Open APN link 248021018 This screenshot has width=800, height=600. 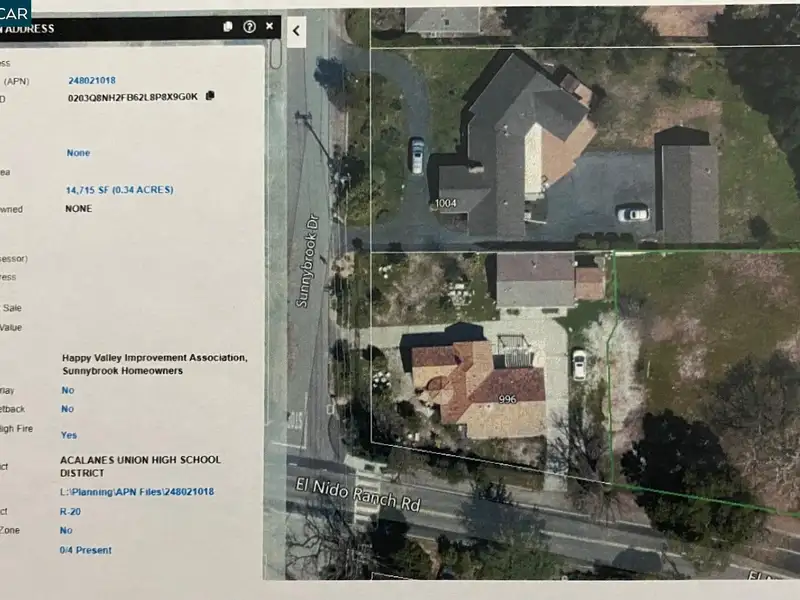tap(92, 80)
